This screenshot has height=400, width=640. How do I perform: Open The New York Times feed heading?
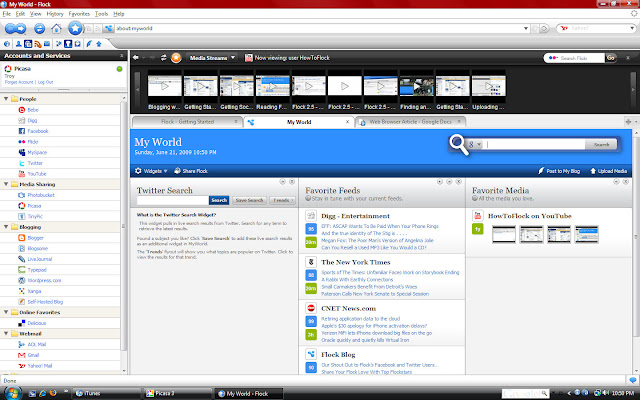(356, 262)
